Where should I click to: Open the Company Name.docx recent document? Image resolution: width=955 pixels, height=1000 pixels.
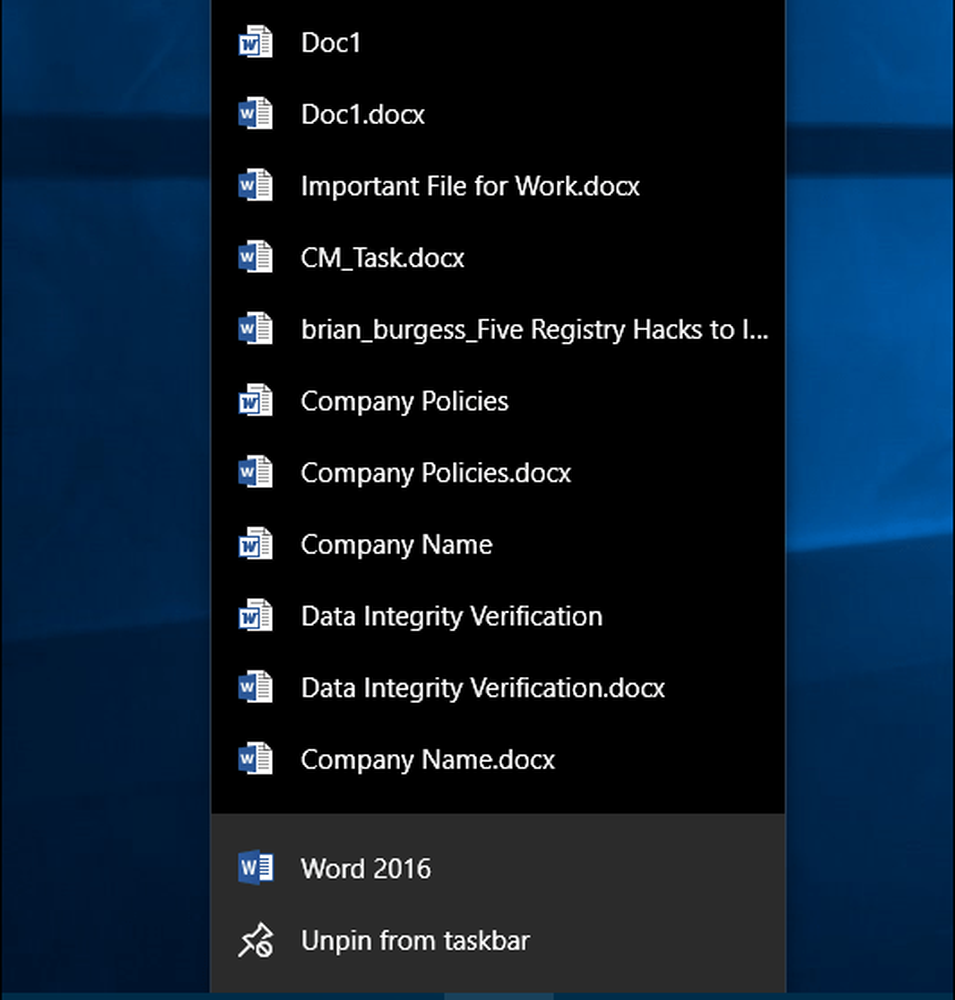tap(427, 759)
